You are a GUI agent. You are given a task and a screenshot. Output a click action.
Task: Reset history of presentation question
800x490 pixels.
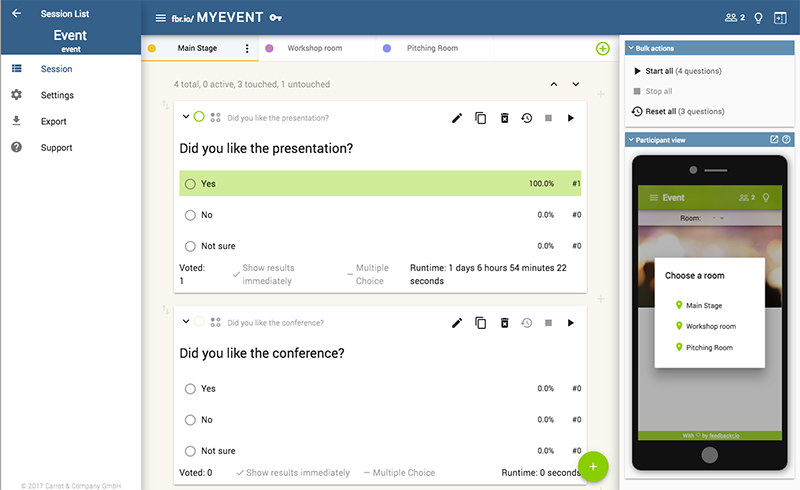[527, 118]
